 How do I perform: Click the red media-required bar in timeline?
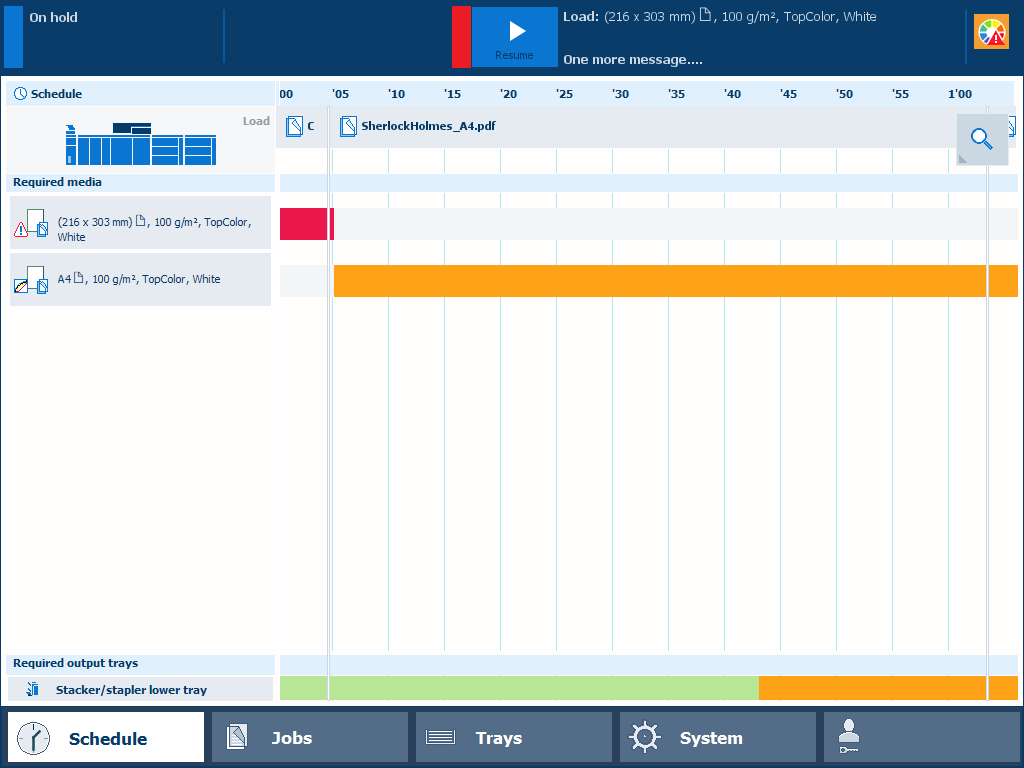click(306, 224)
